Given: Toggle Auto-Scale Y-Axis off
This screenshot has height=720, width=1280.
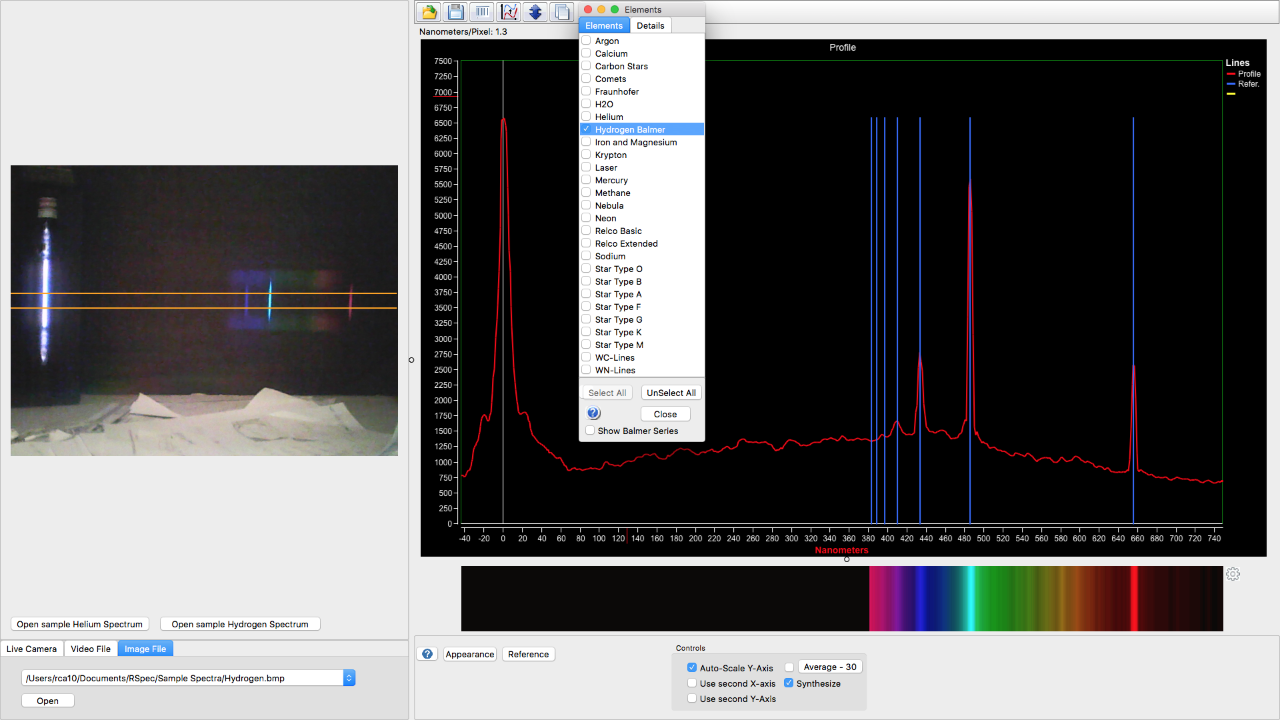Looking at the screenshot, I should point(692,667).
